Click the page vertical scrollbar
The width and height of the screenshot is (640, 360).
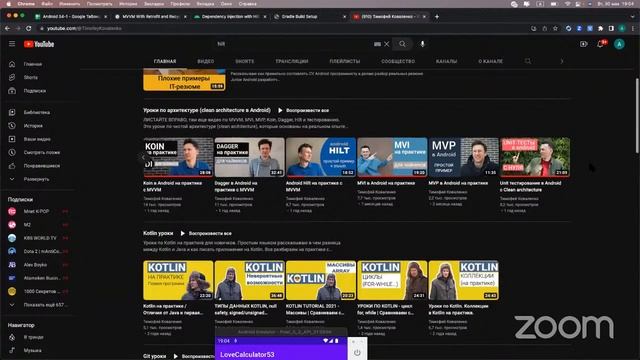coord(637,116)
